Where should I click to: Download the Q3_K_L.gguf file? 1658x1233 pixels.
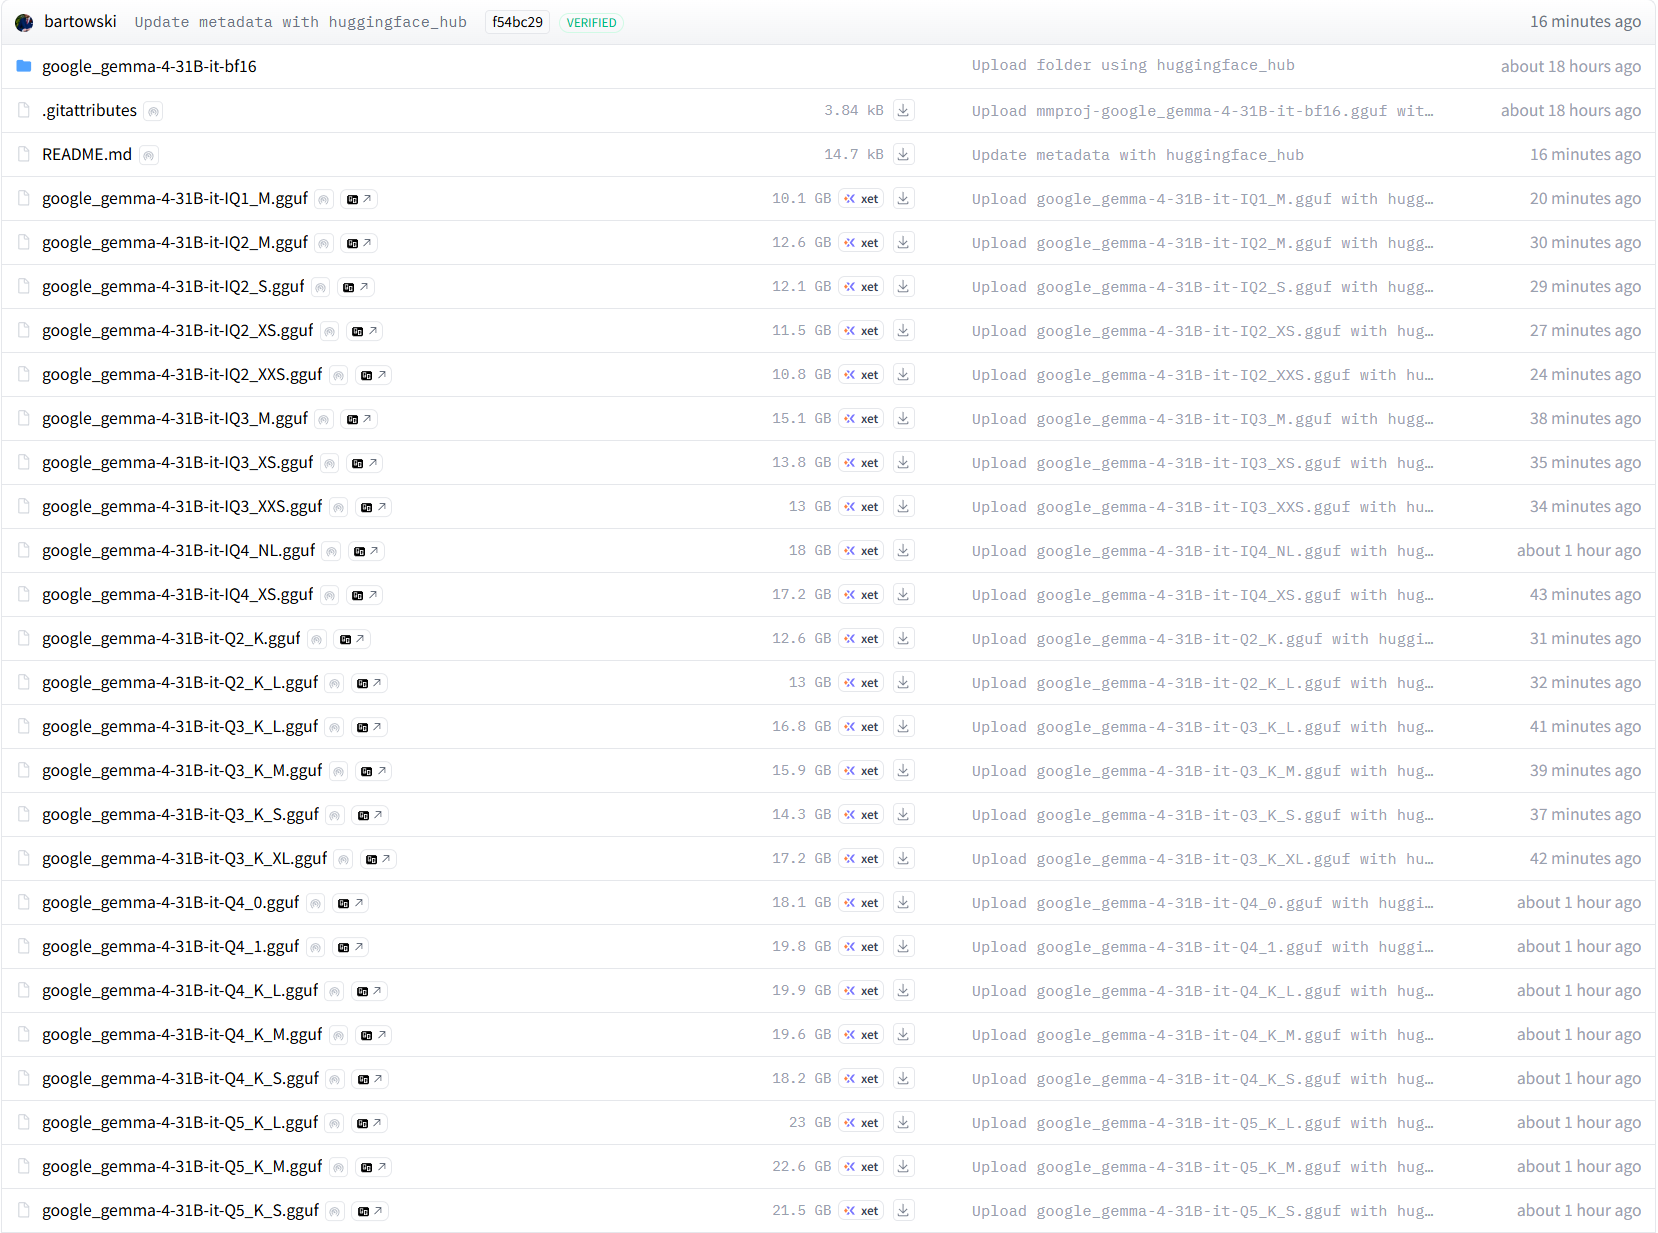tap(903, 726)
